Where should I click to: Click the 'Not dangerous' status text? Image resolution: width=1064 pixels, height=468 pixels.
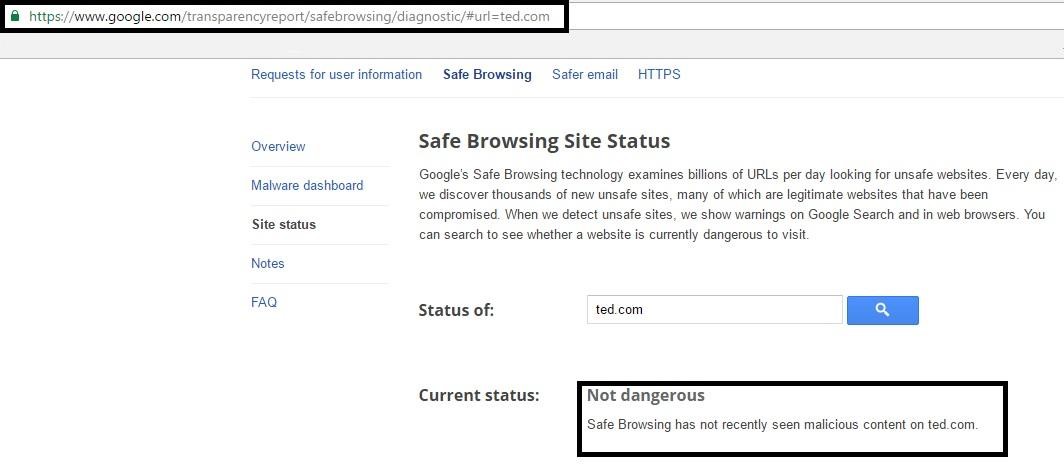click(x=646, y=395)
